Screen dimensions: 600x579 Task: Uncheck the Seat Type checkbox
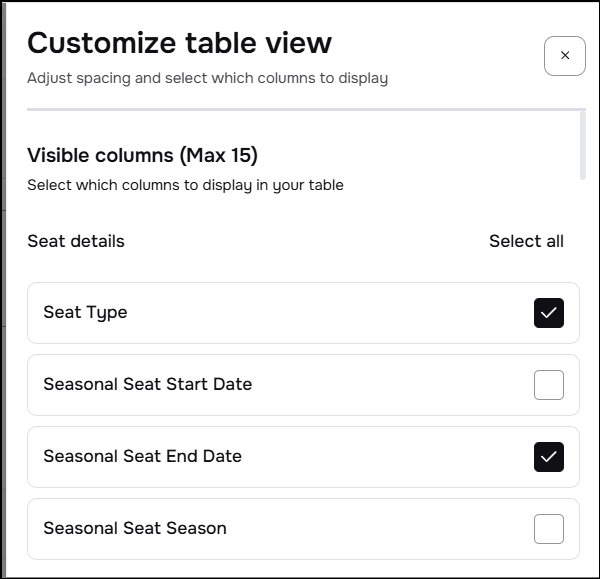[548, 313]
